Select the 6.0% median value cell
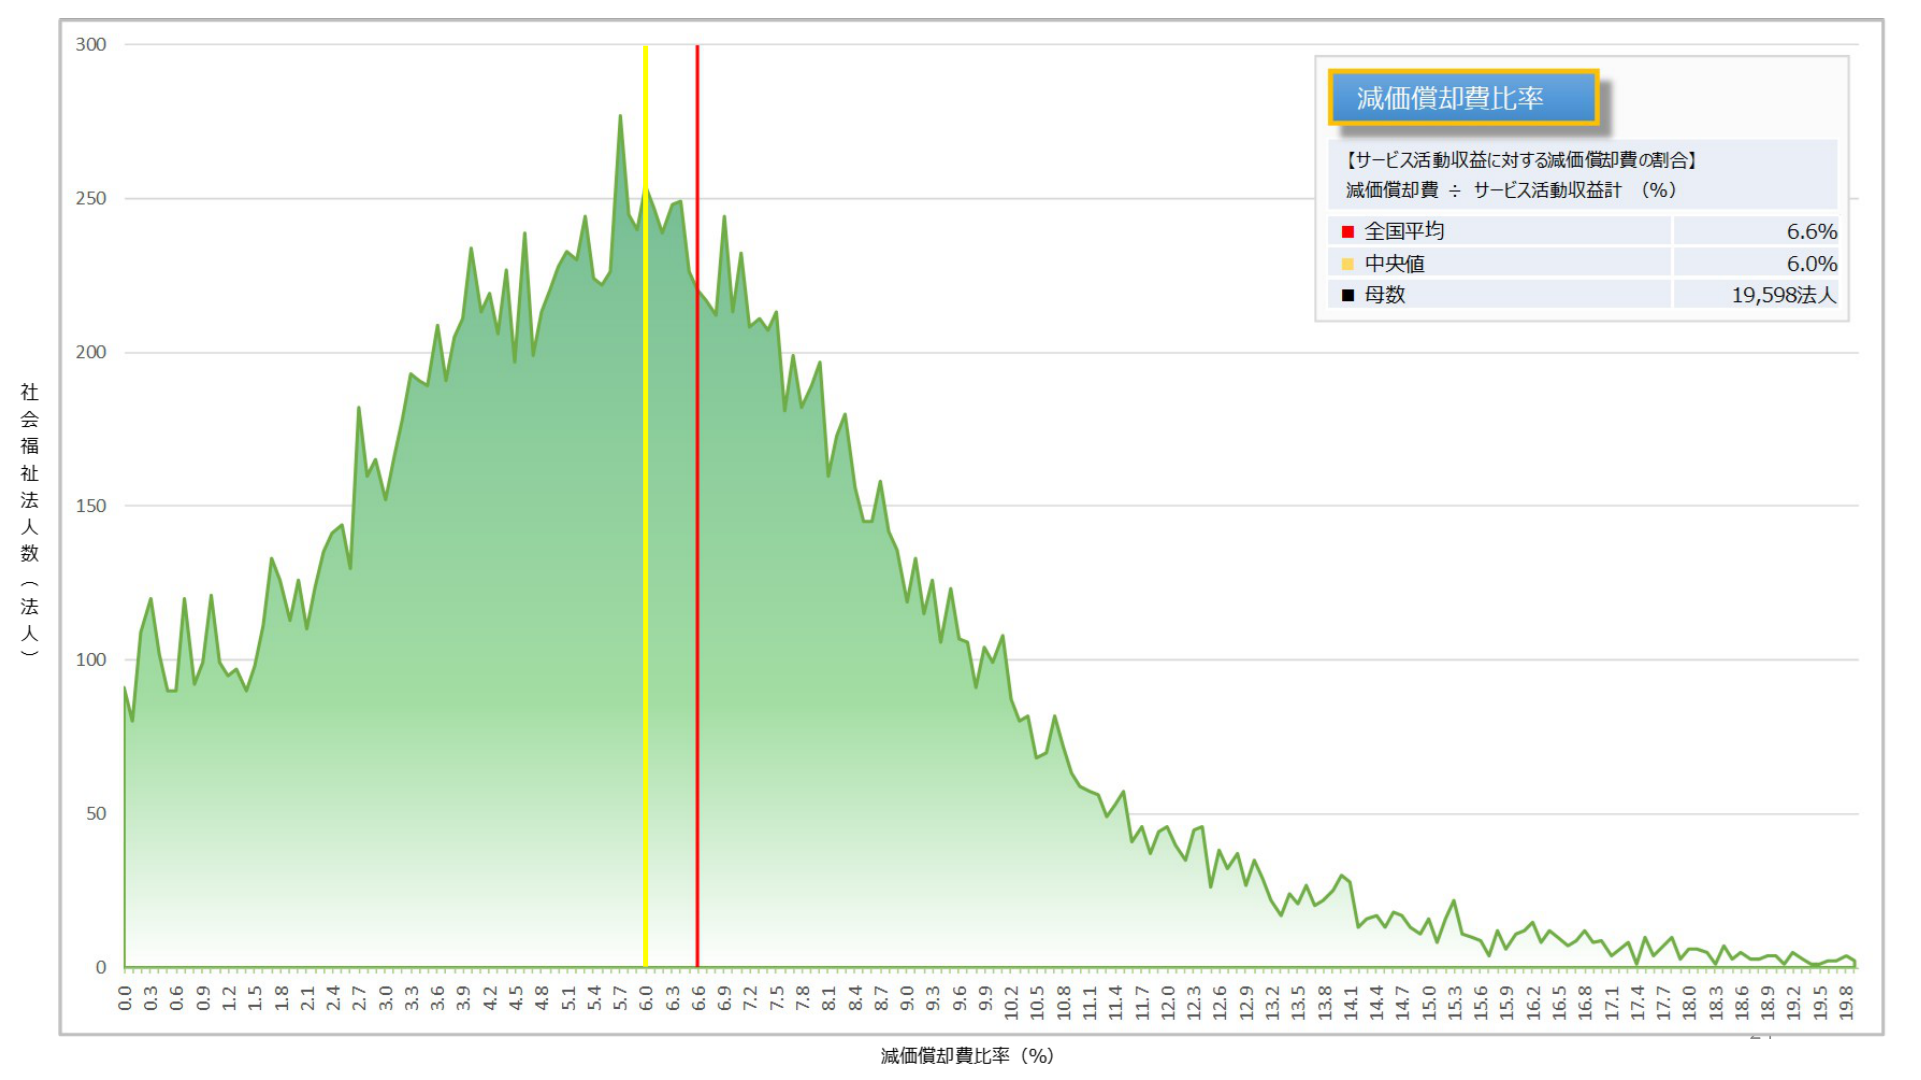The width and height of the screenshot is (1921, 1080). click(x=1811, y=264)
